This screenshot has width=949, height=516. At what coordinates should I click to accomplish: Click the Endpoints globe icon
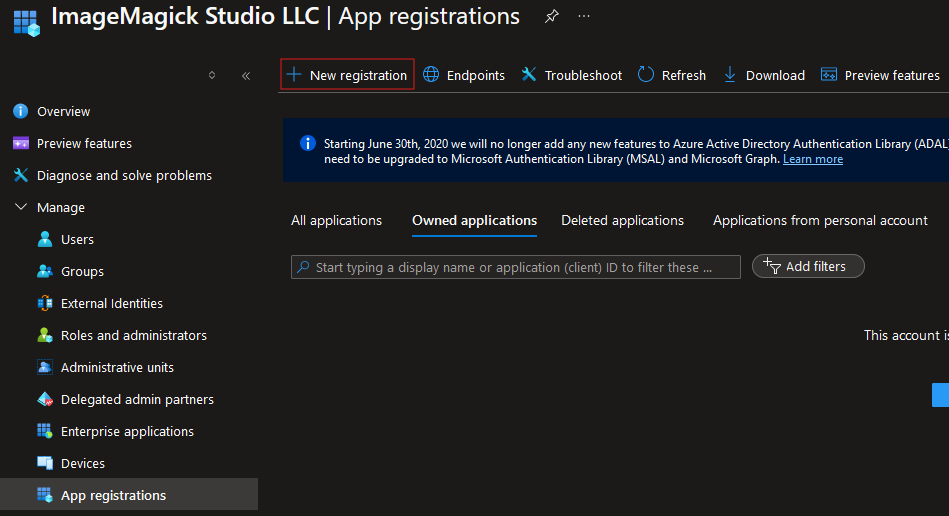point(431,74)
